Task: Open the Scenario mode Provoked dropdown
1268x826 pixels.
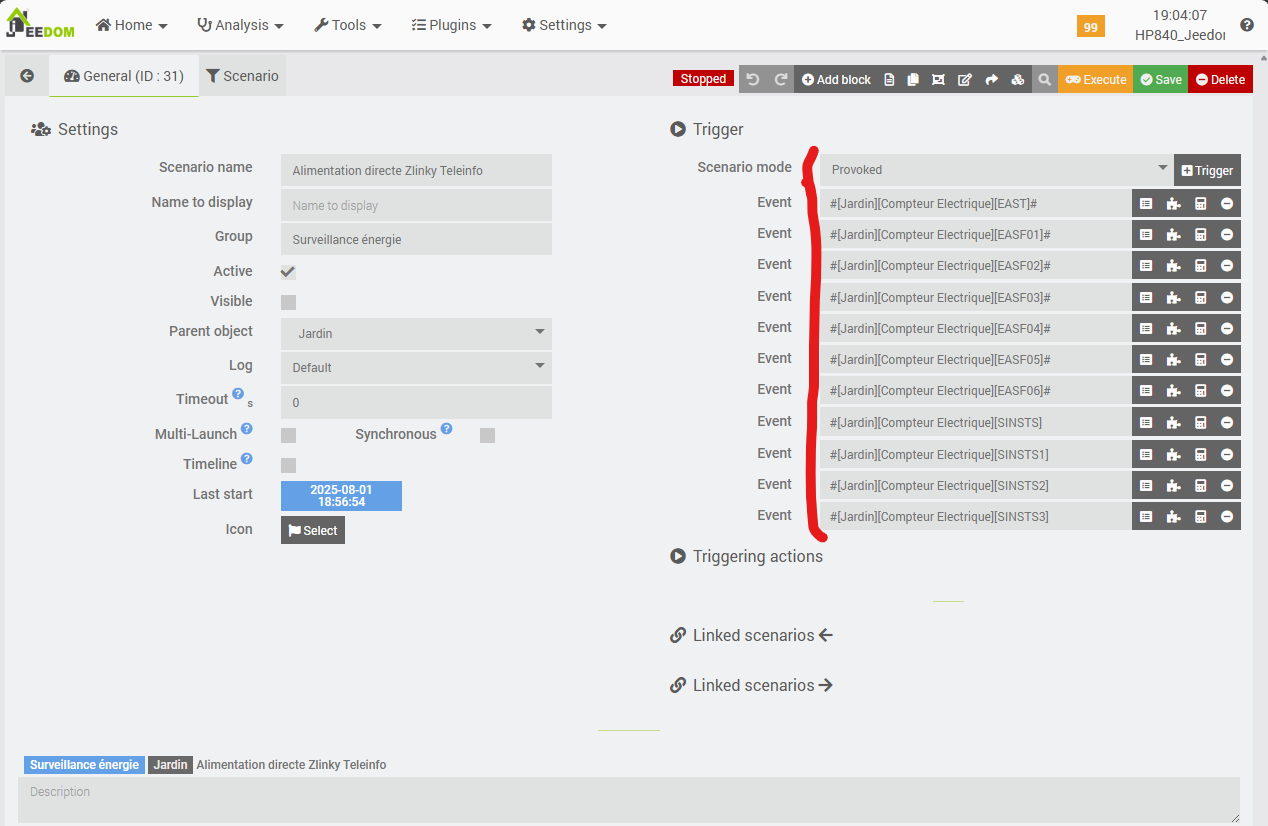Action: click(x=994, y=170)
